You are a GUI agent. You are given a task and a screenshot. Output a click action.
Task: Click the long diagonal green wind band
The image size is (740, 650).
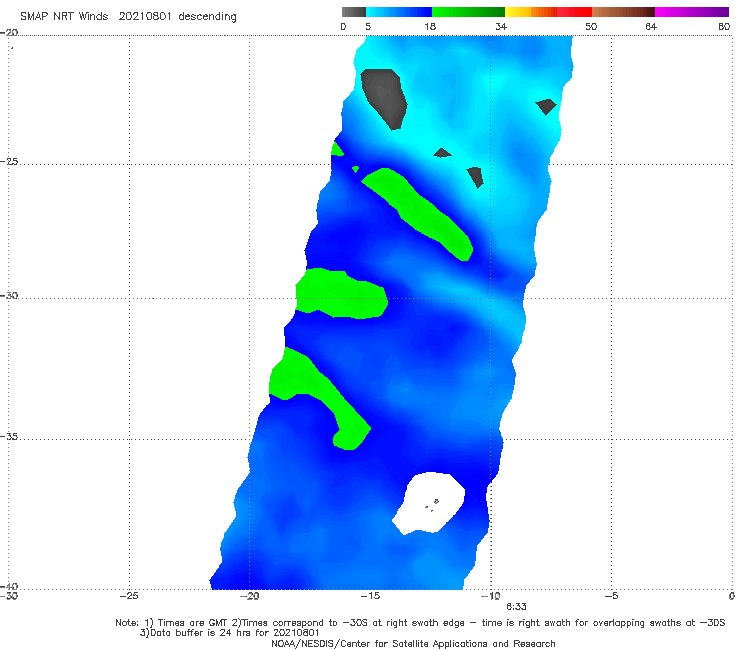click(x=420, y=212)
